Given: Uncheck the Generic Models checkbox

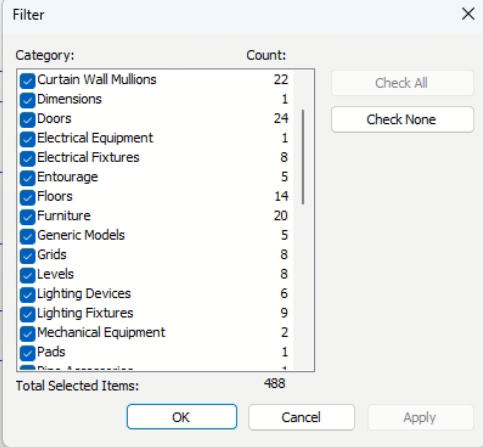Looking at the screenshot, I should tap(27, 237).
